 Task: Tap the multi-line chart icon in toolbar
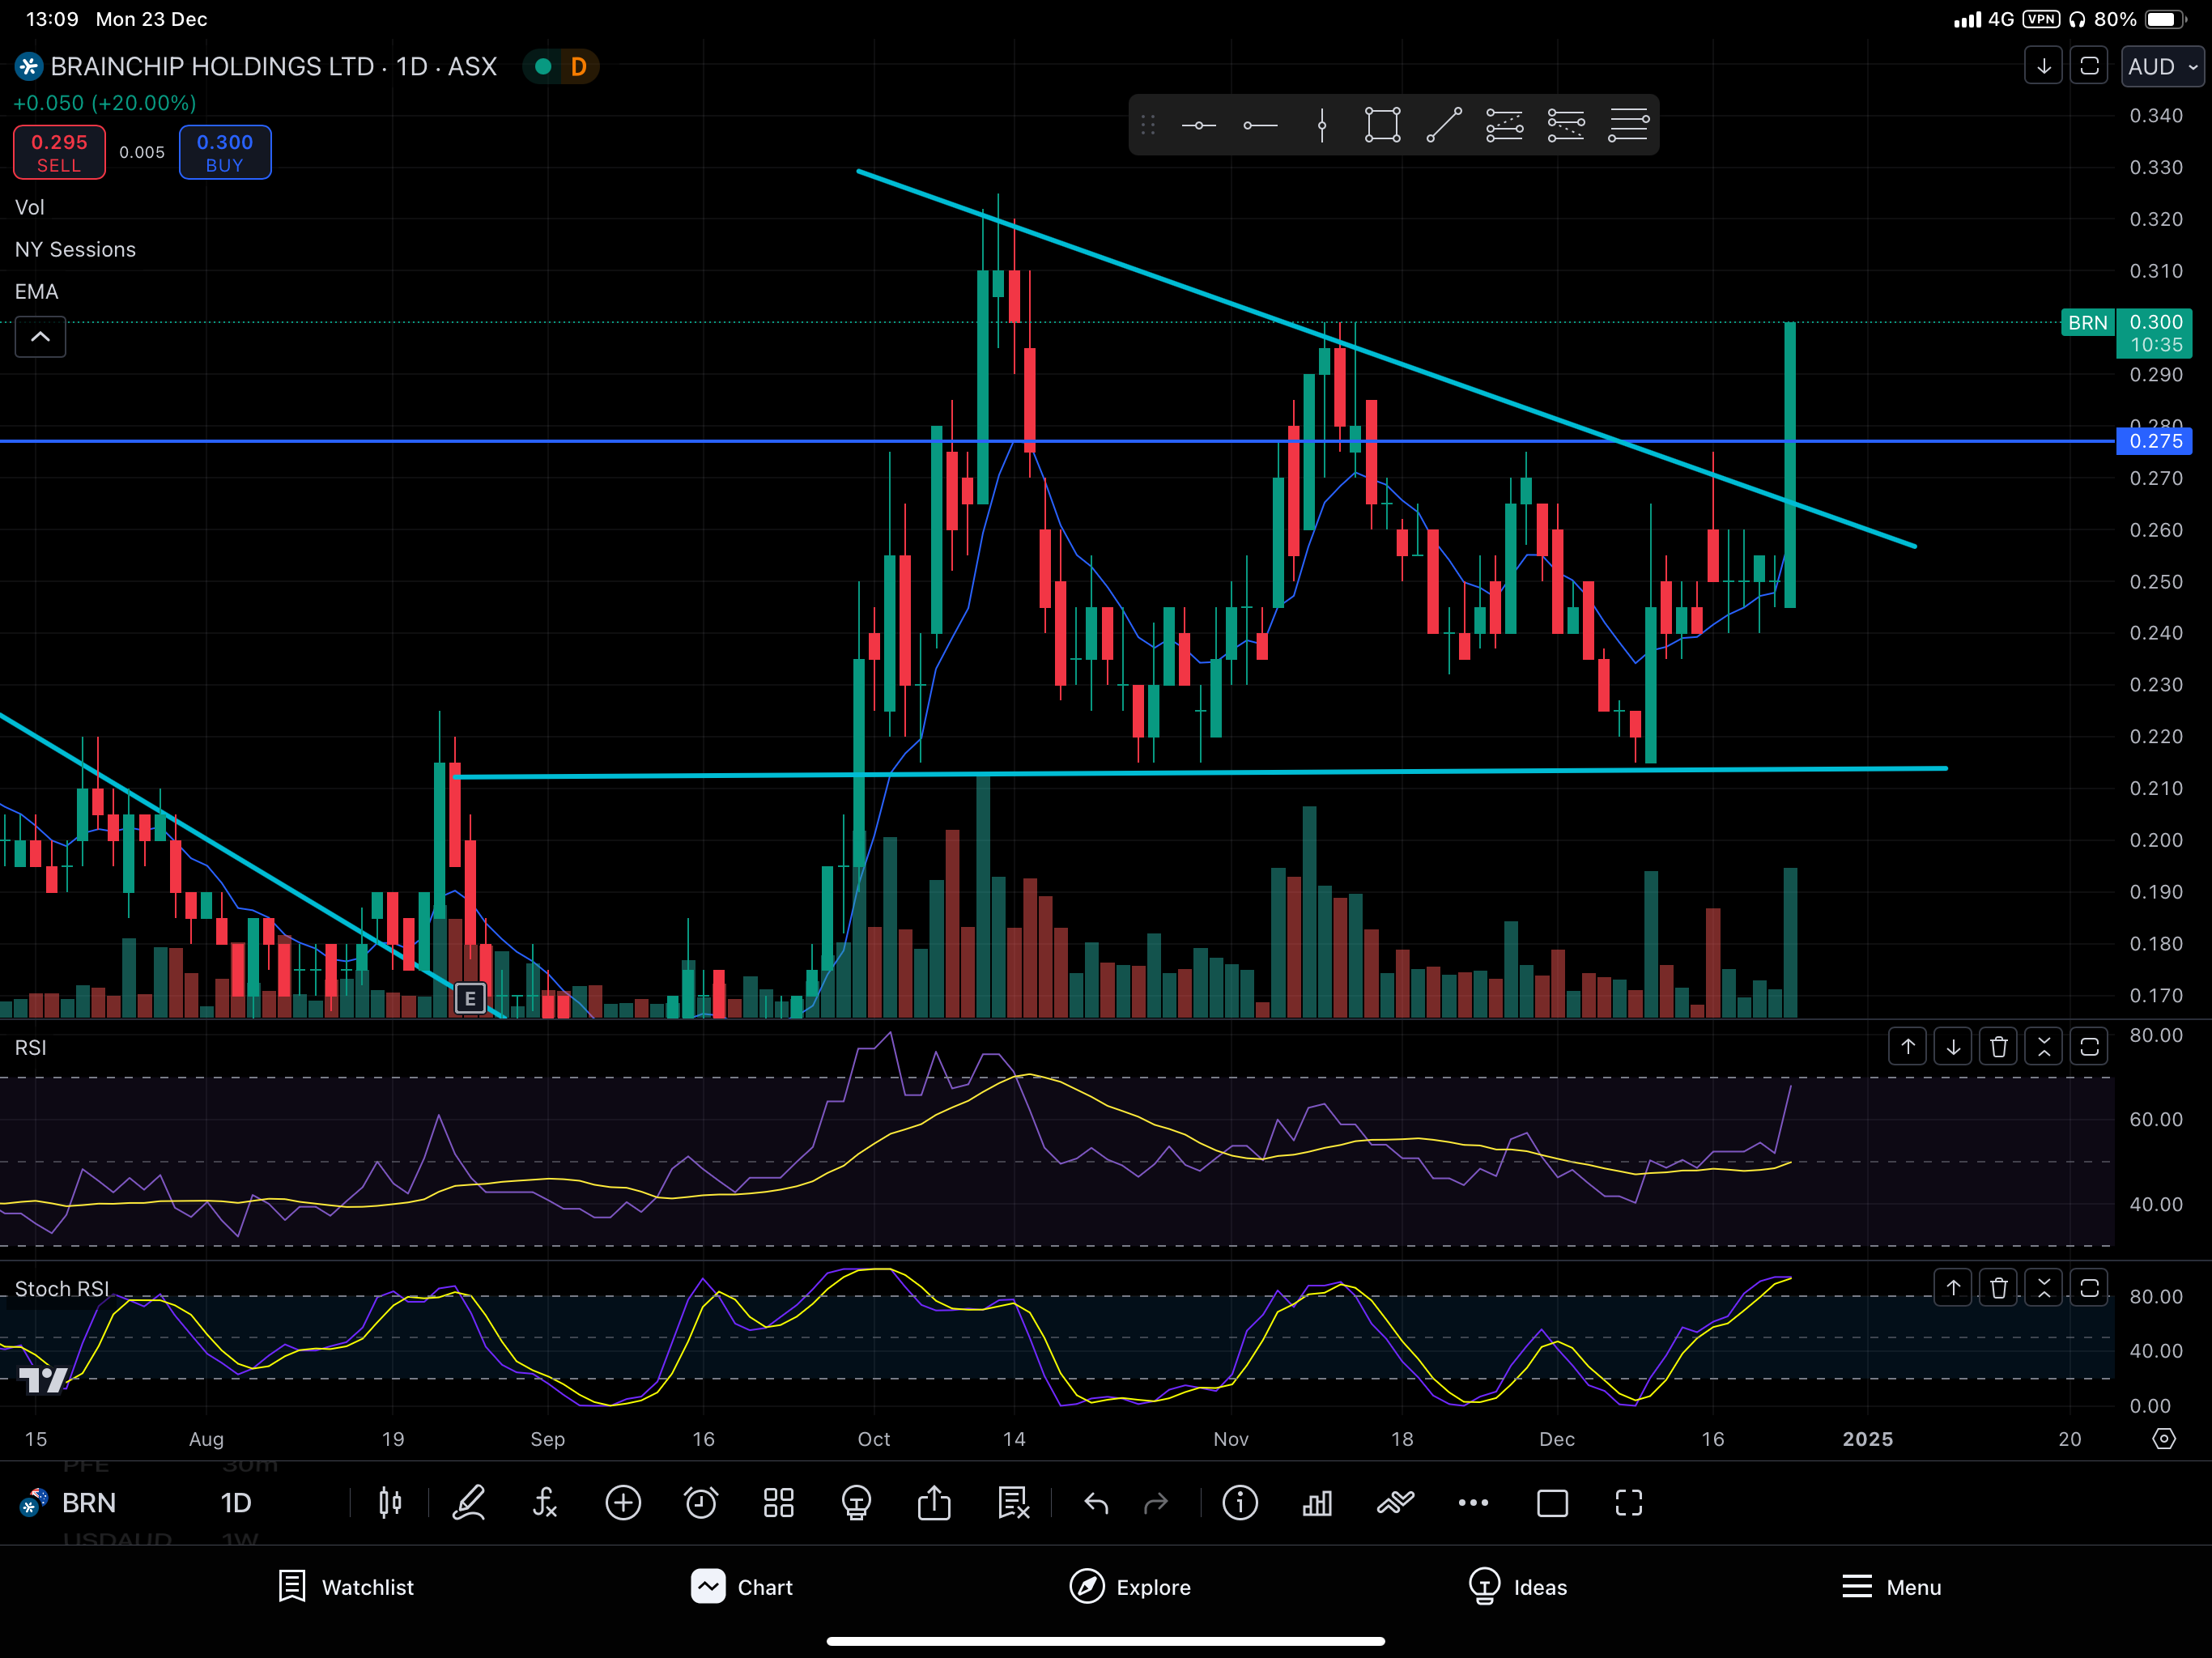tap(1395, 1503)
